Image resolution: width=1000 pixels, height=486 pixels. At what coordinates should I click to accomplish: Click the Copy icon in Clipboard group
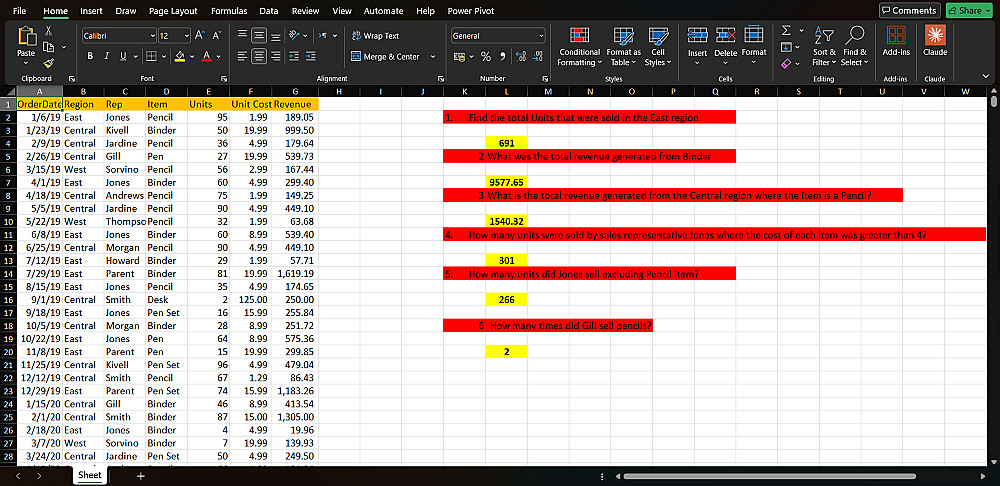point(48,47)
